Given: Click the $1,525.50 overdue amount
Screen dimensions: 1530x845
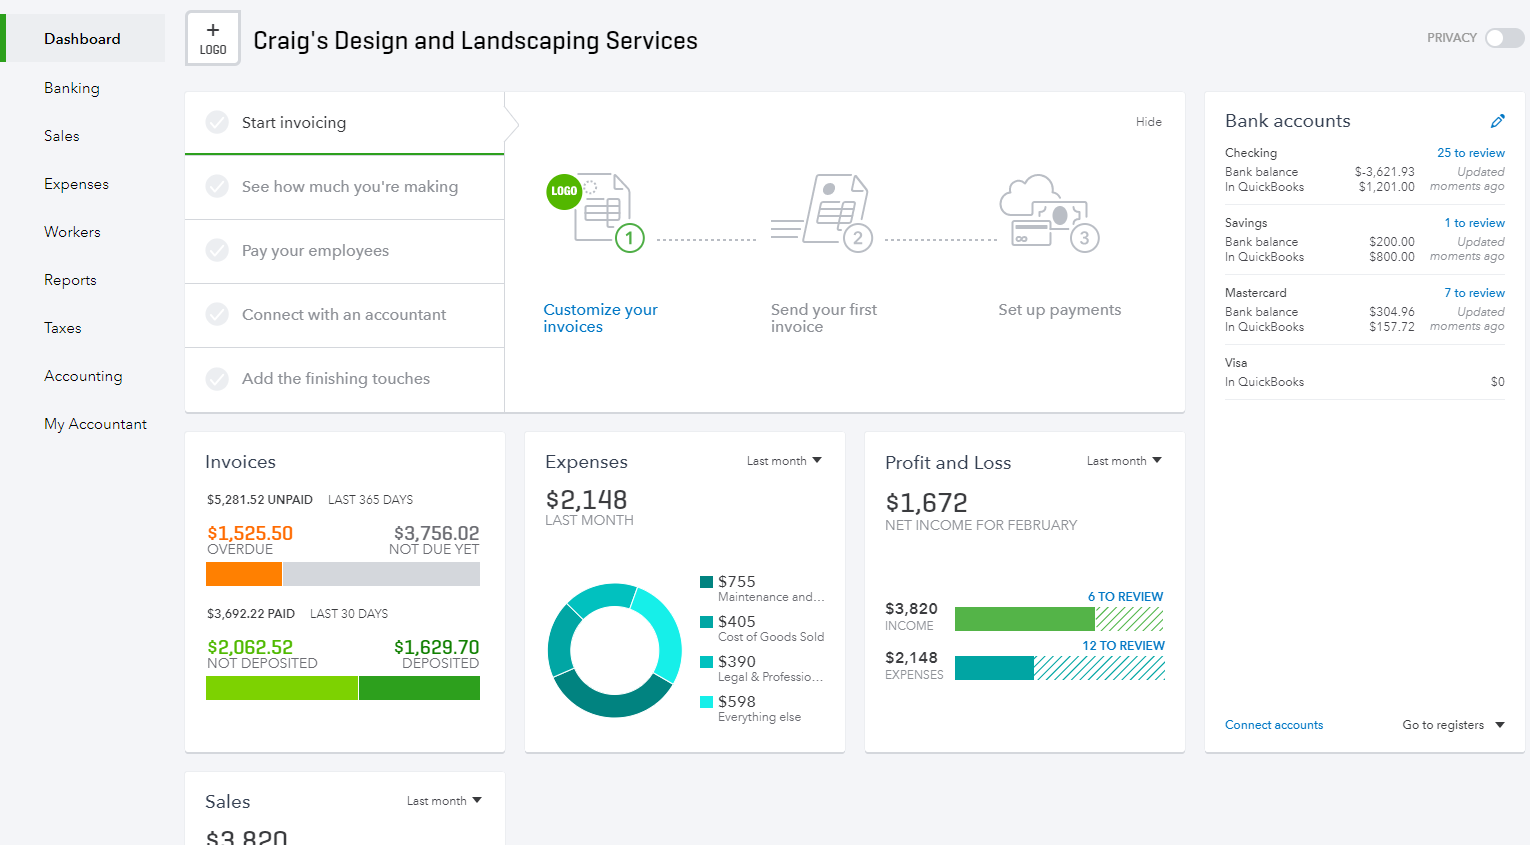Looking at the screenshot, I should click(x=250, y=533).
